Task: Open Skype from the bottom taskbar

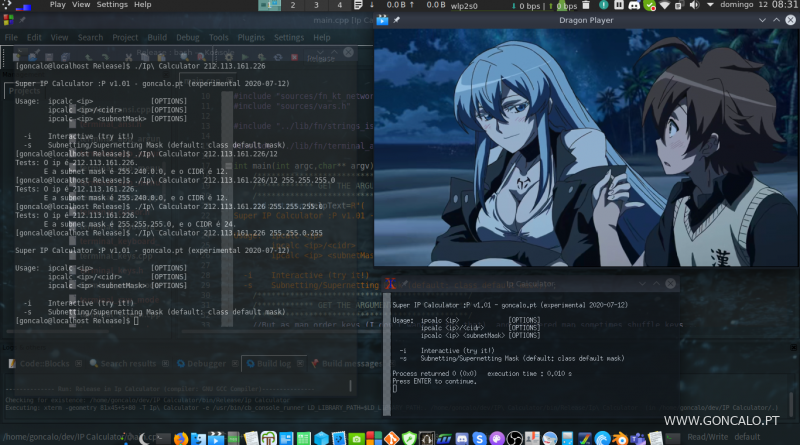Action: tap(479, 438)
